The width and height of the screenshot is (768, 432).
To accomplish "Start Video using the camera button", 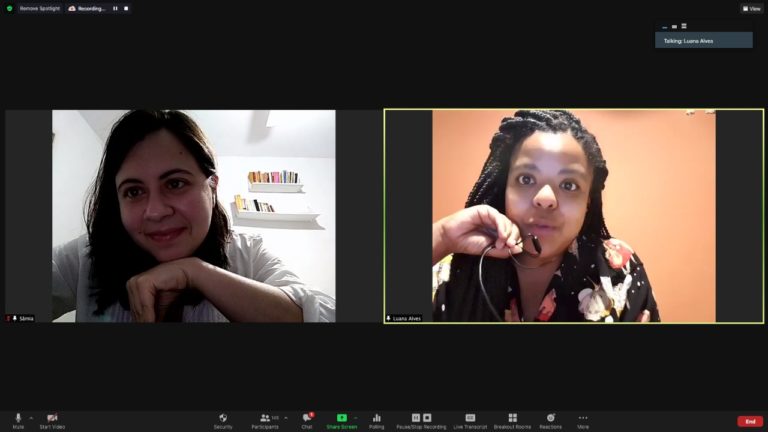I will [52, 420].
